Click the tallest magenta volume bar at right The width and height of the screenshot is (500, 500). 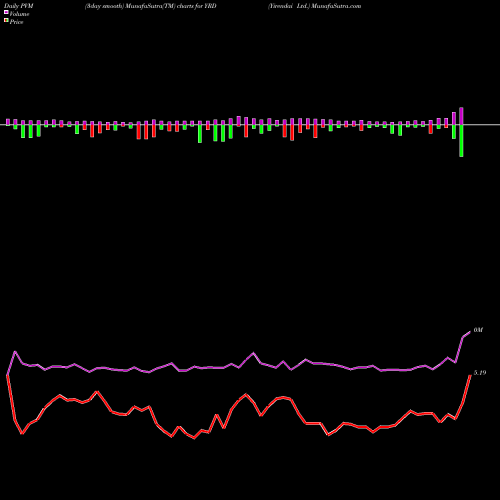[x=461, y=116]
